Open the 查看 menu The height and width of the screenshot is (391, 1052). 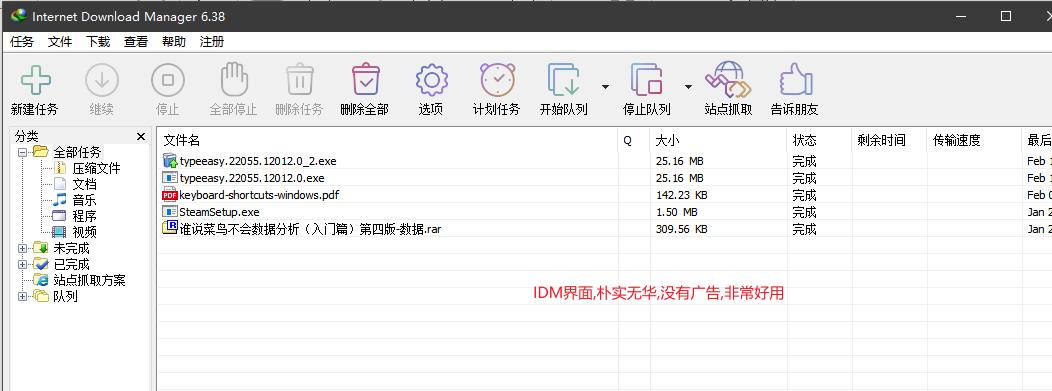136,42
